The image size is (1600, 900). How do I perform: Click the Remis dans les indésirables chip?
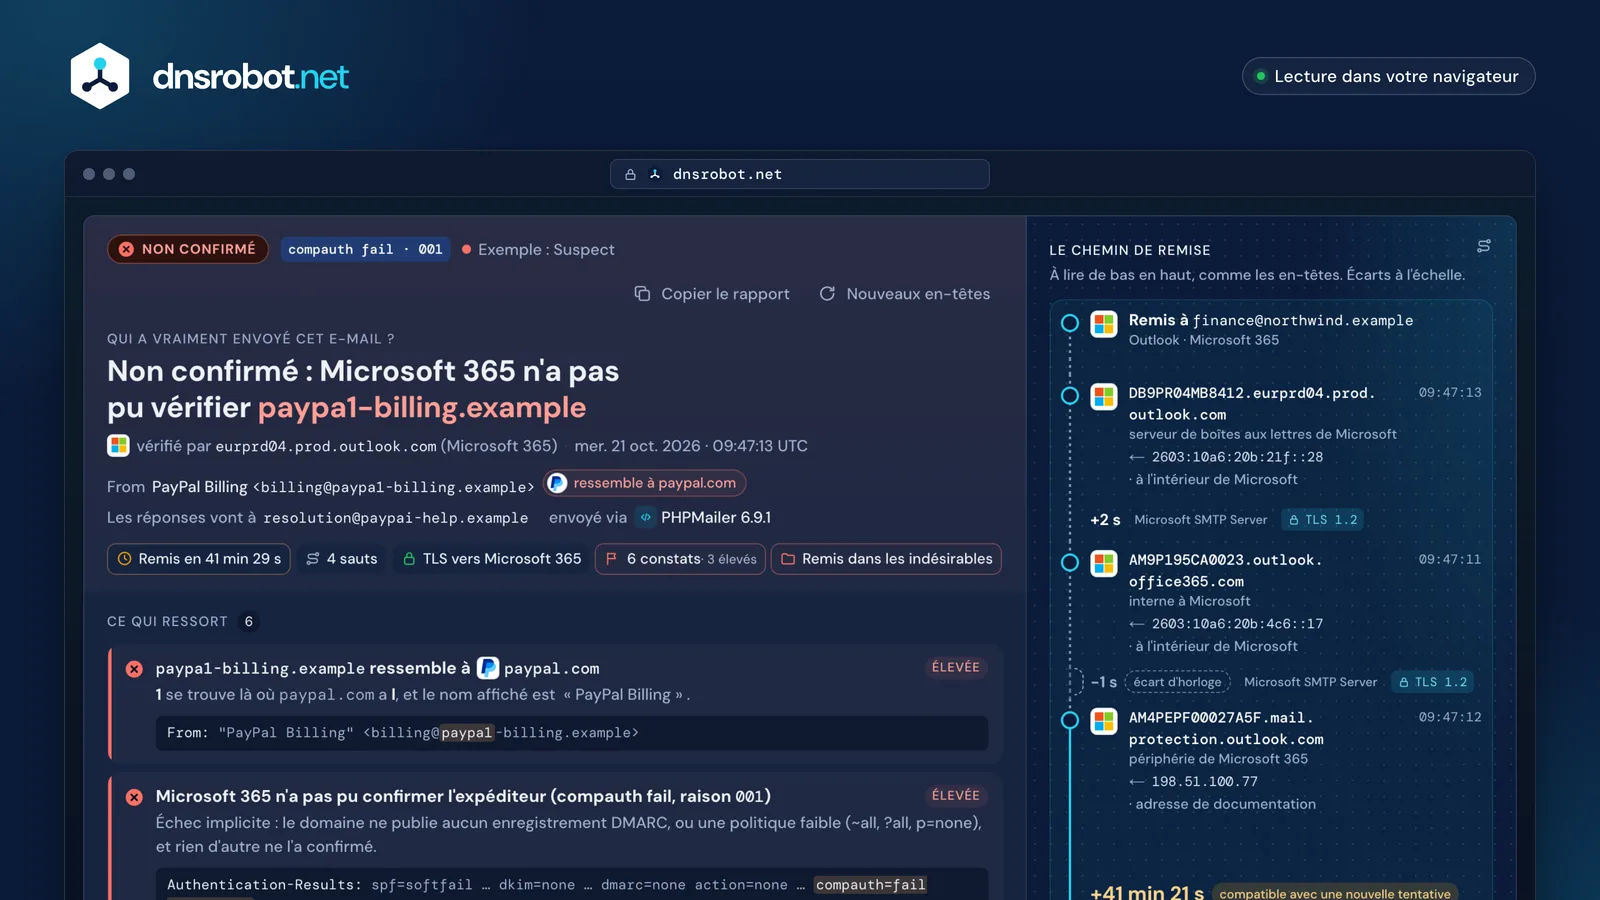point(886,559)
